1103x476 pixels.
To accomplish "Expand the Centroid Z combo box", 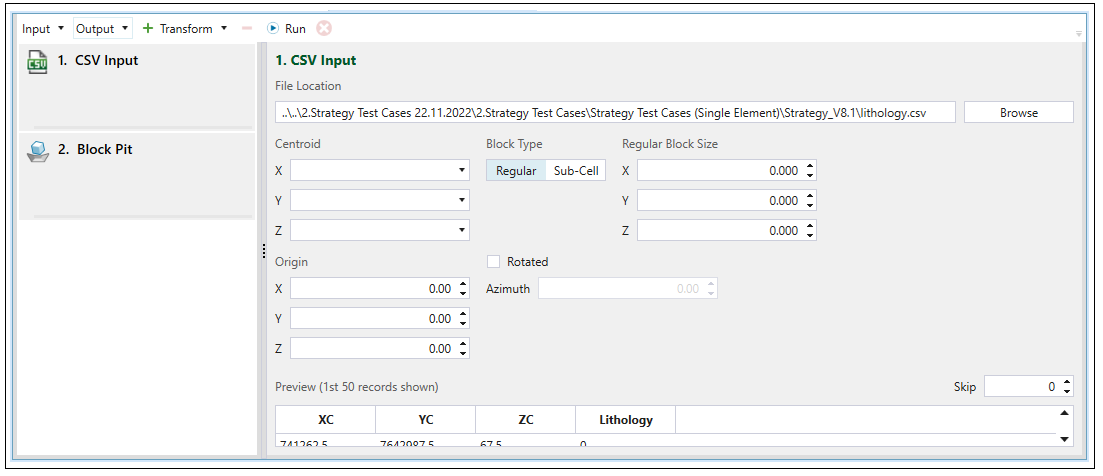I will [x=461, y=231].
